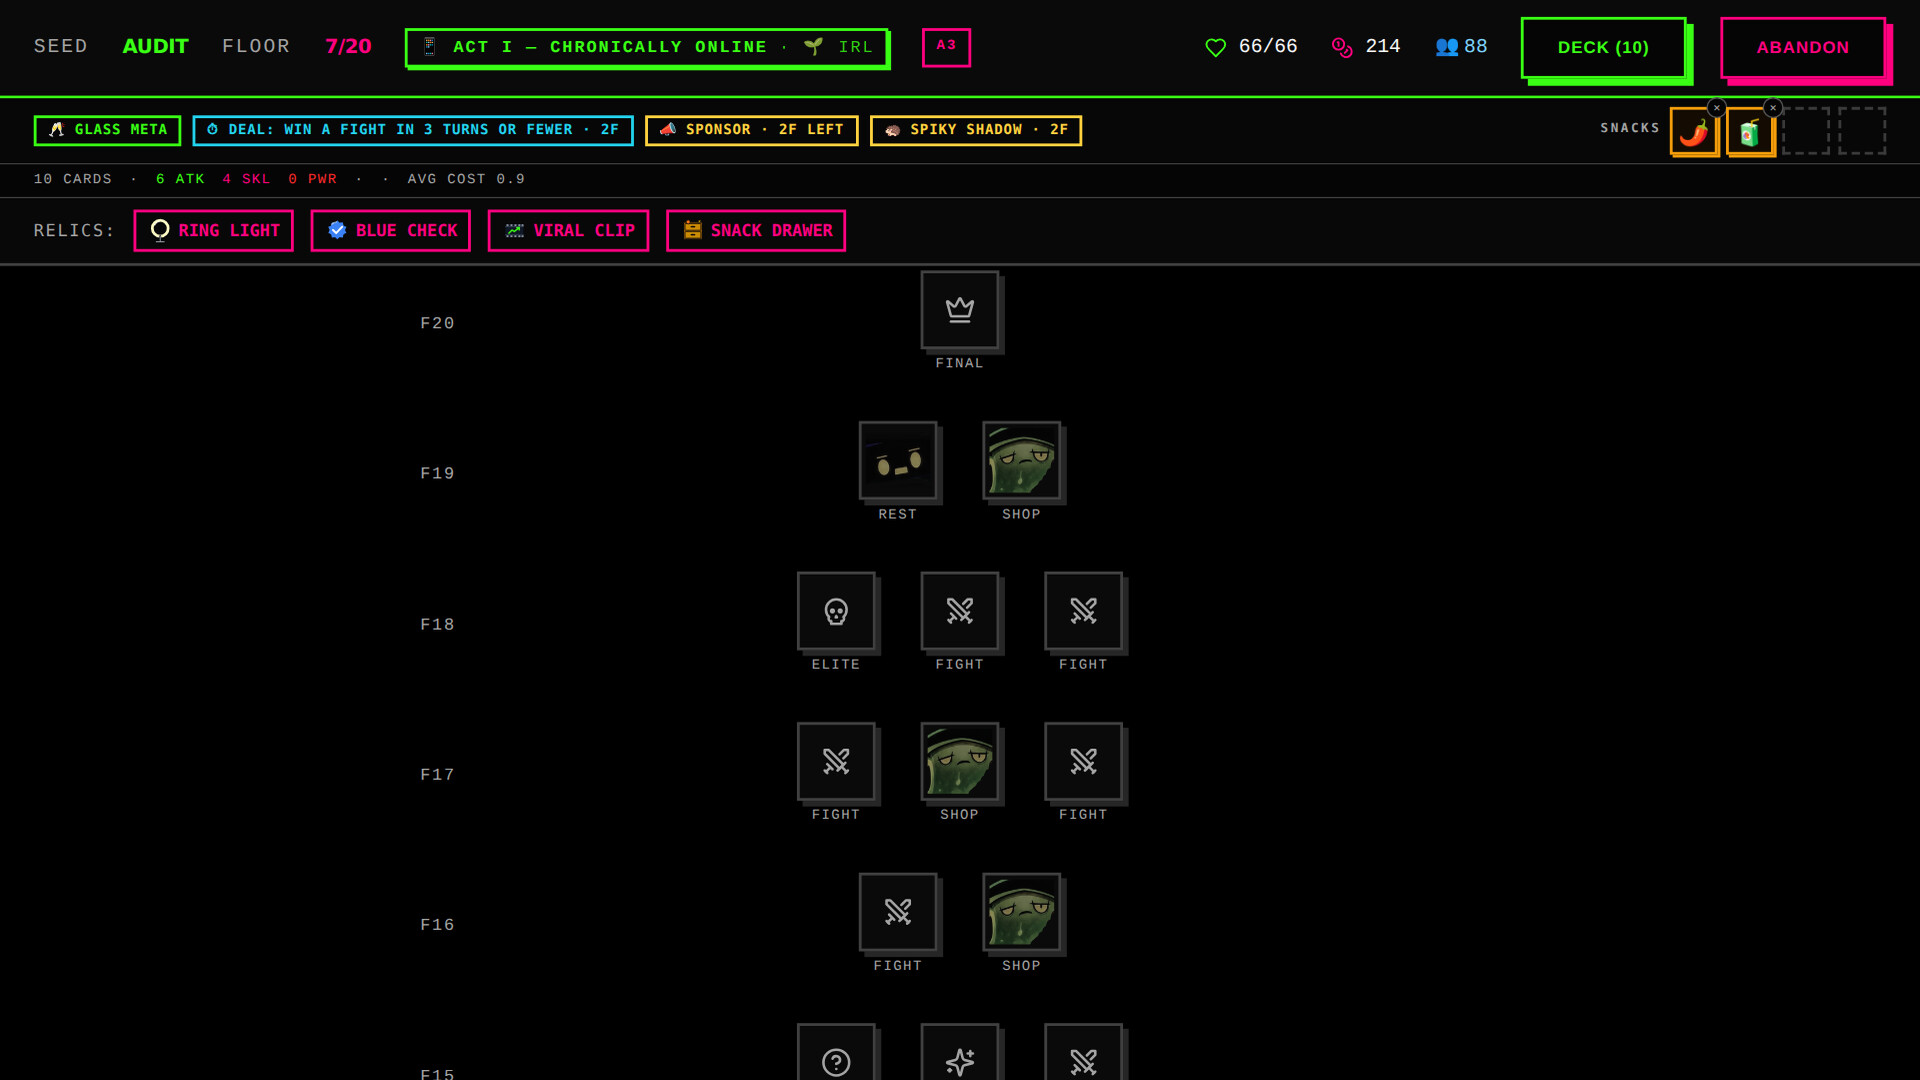Click the AUDIT seed value
The image size is (1920, 1080).
coord(155,46)
